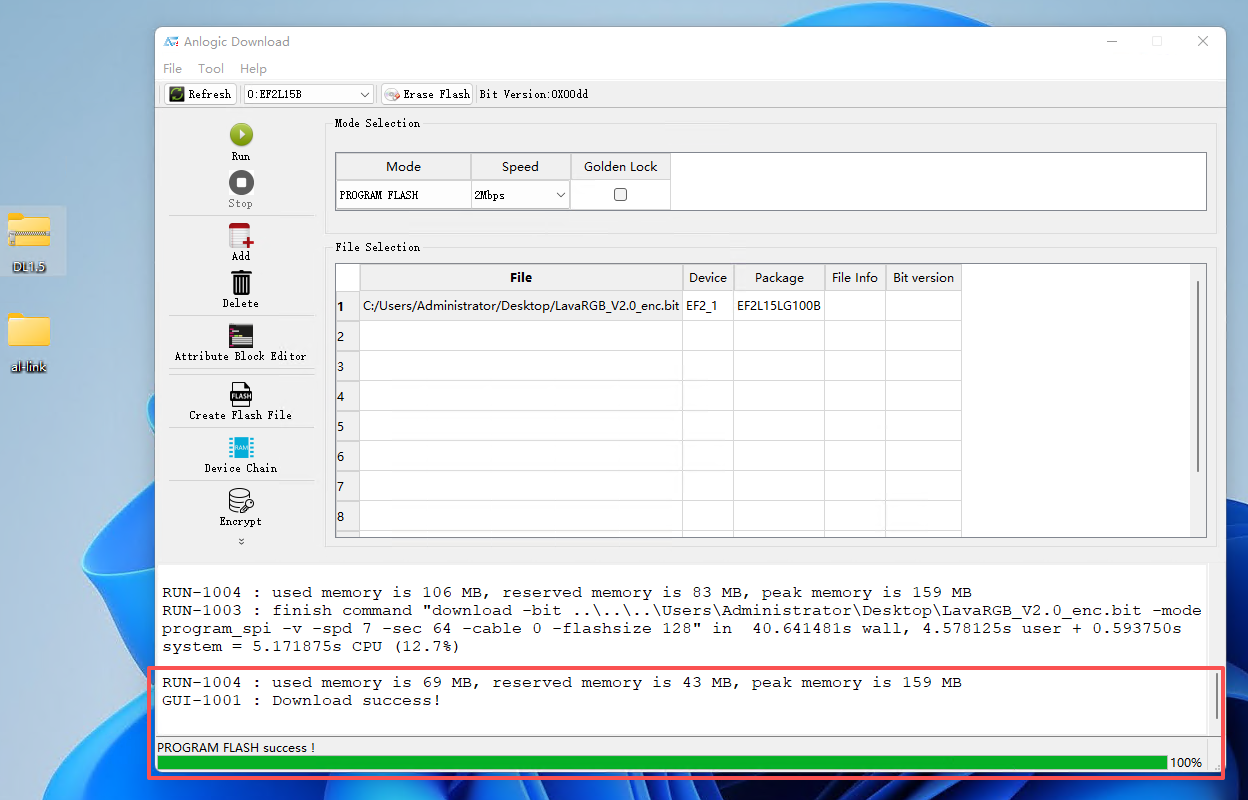Select row header 8 in file table
Image resolution: width=1248 pixels, height=800 pixels.
coord(347,516)
